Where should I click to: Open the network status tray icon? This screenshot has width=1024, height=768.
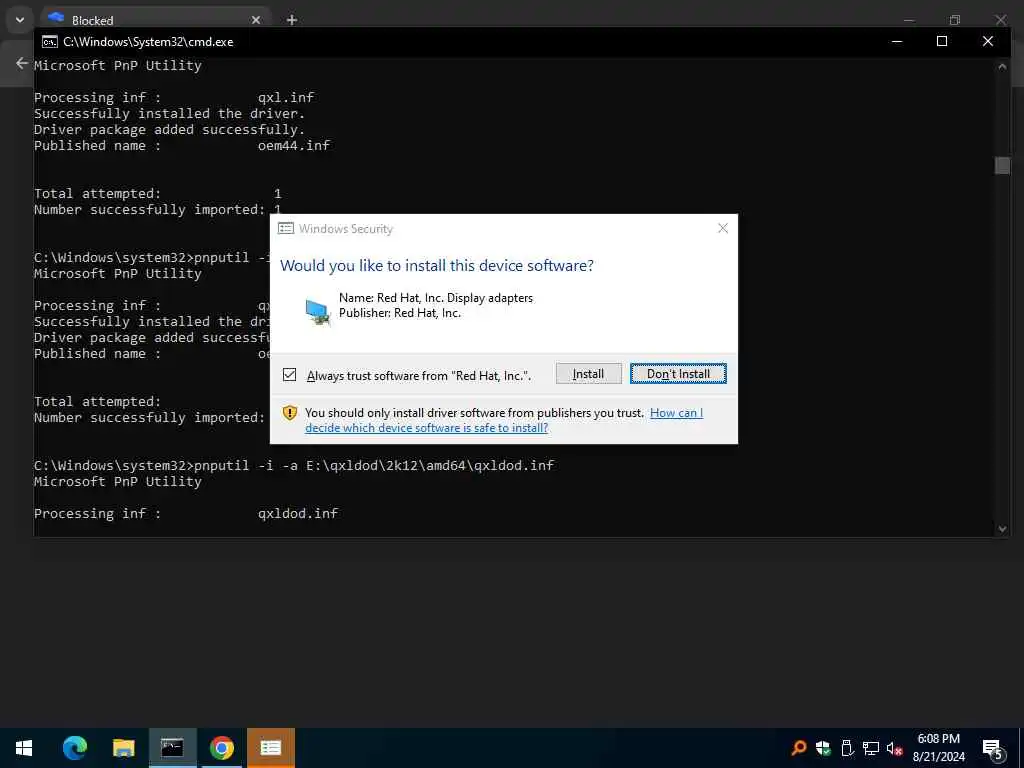[x=871, y=748]
